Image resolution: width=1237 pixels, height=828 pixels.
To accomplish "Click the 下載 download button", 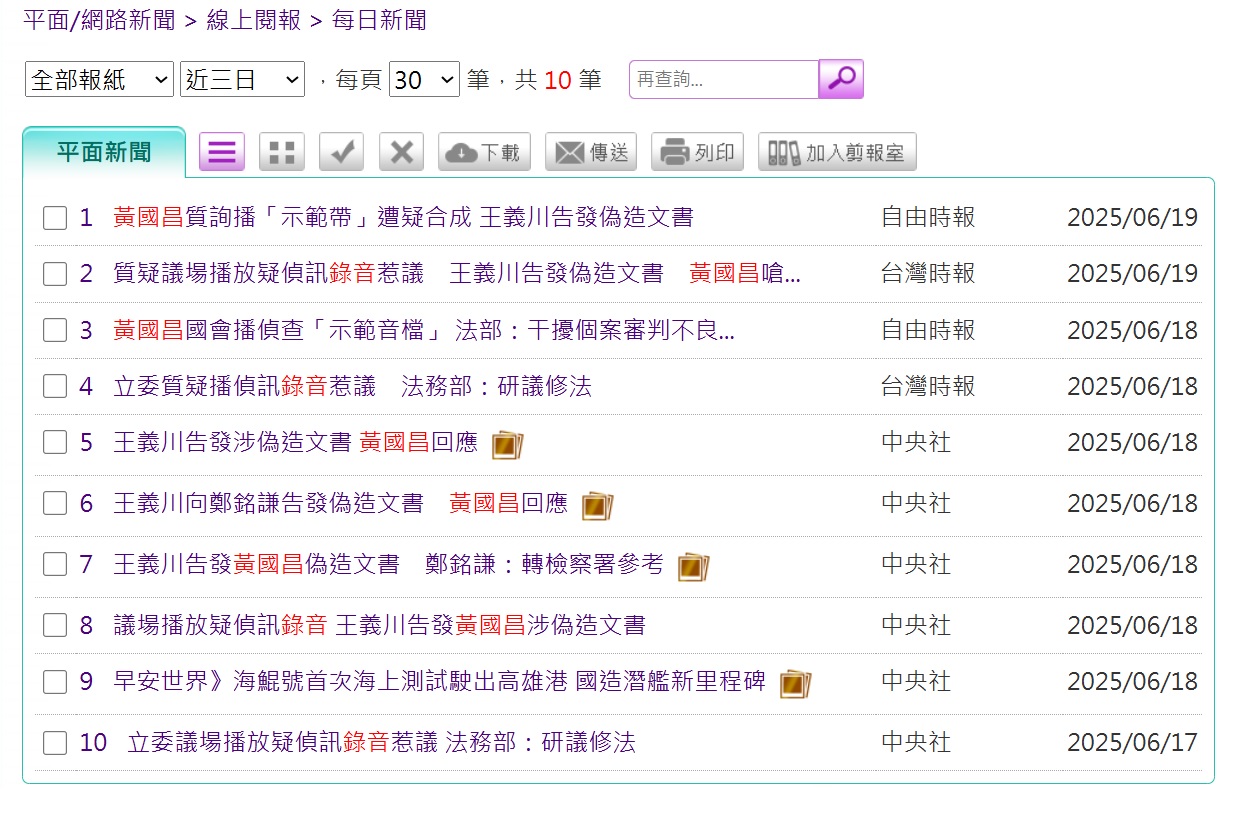I will (x=484, y=152).
